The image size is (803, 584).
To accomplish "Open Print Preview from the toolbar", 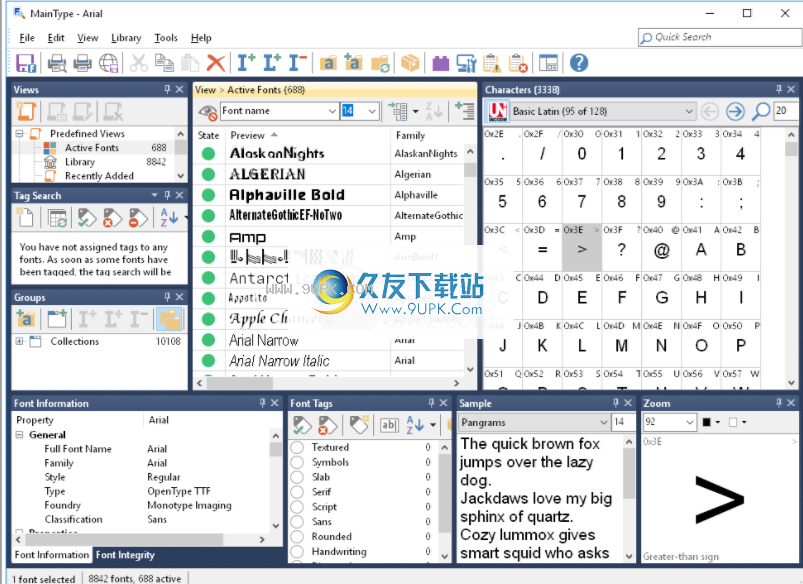I will 57,63.
